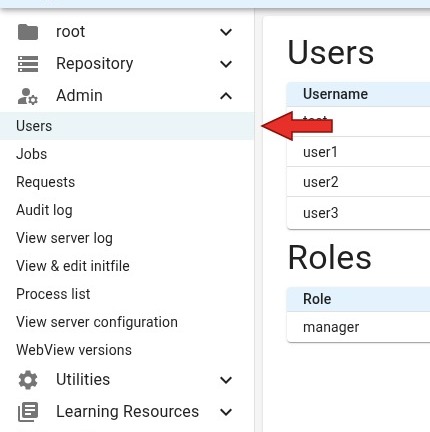The height and width of the screenshot is (432, 430).
Task: Select the user2 row
Action: (x=358, y=182)
